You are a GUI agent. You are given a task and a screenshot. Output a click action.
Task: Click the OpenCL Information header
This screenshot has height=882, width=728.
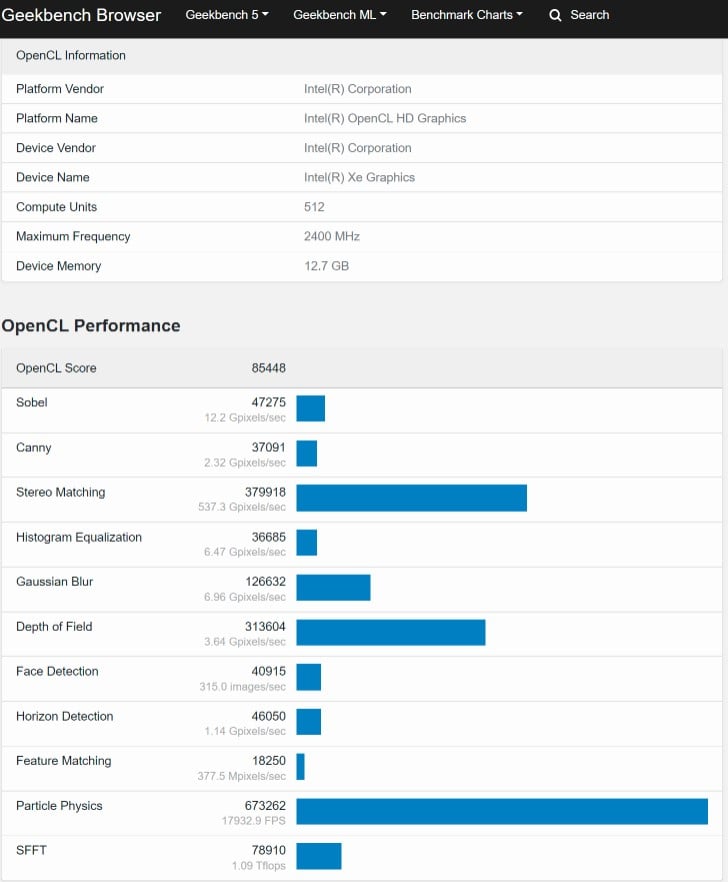click(71, 55)
